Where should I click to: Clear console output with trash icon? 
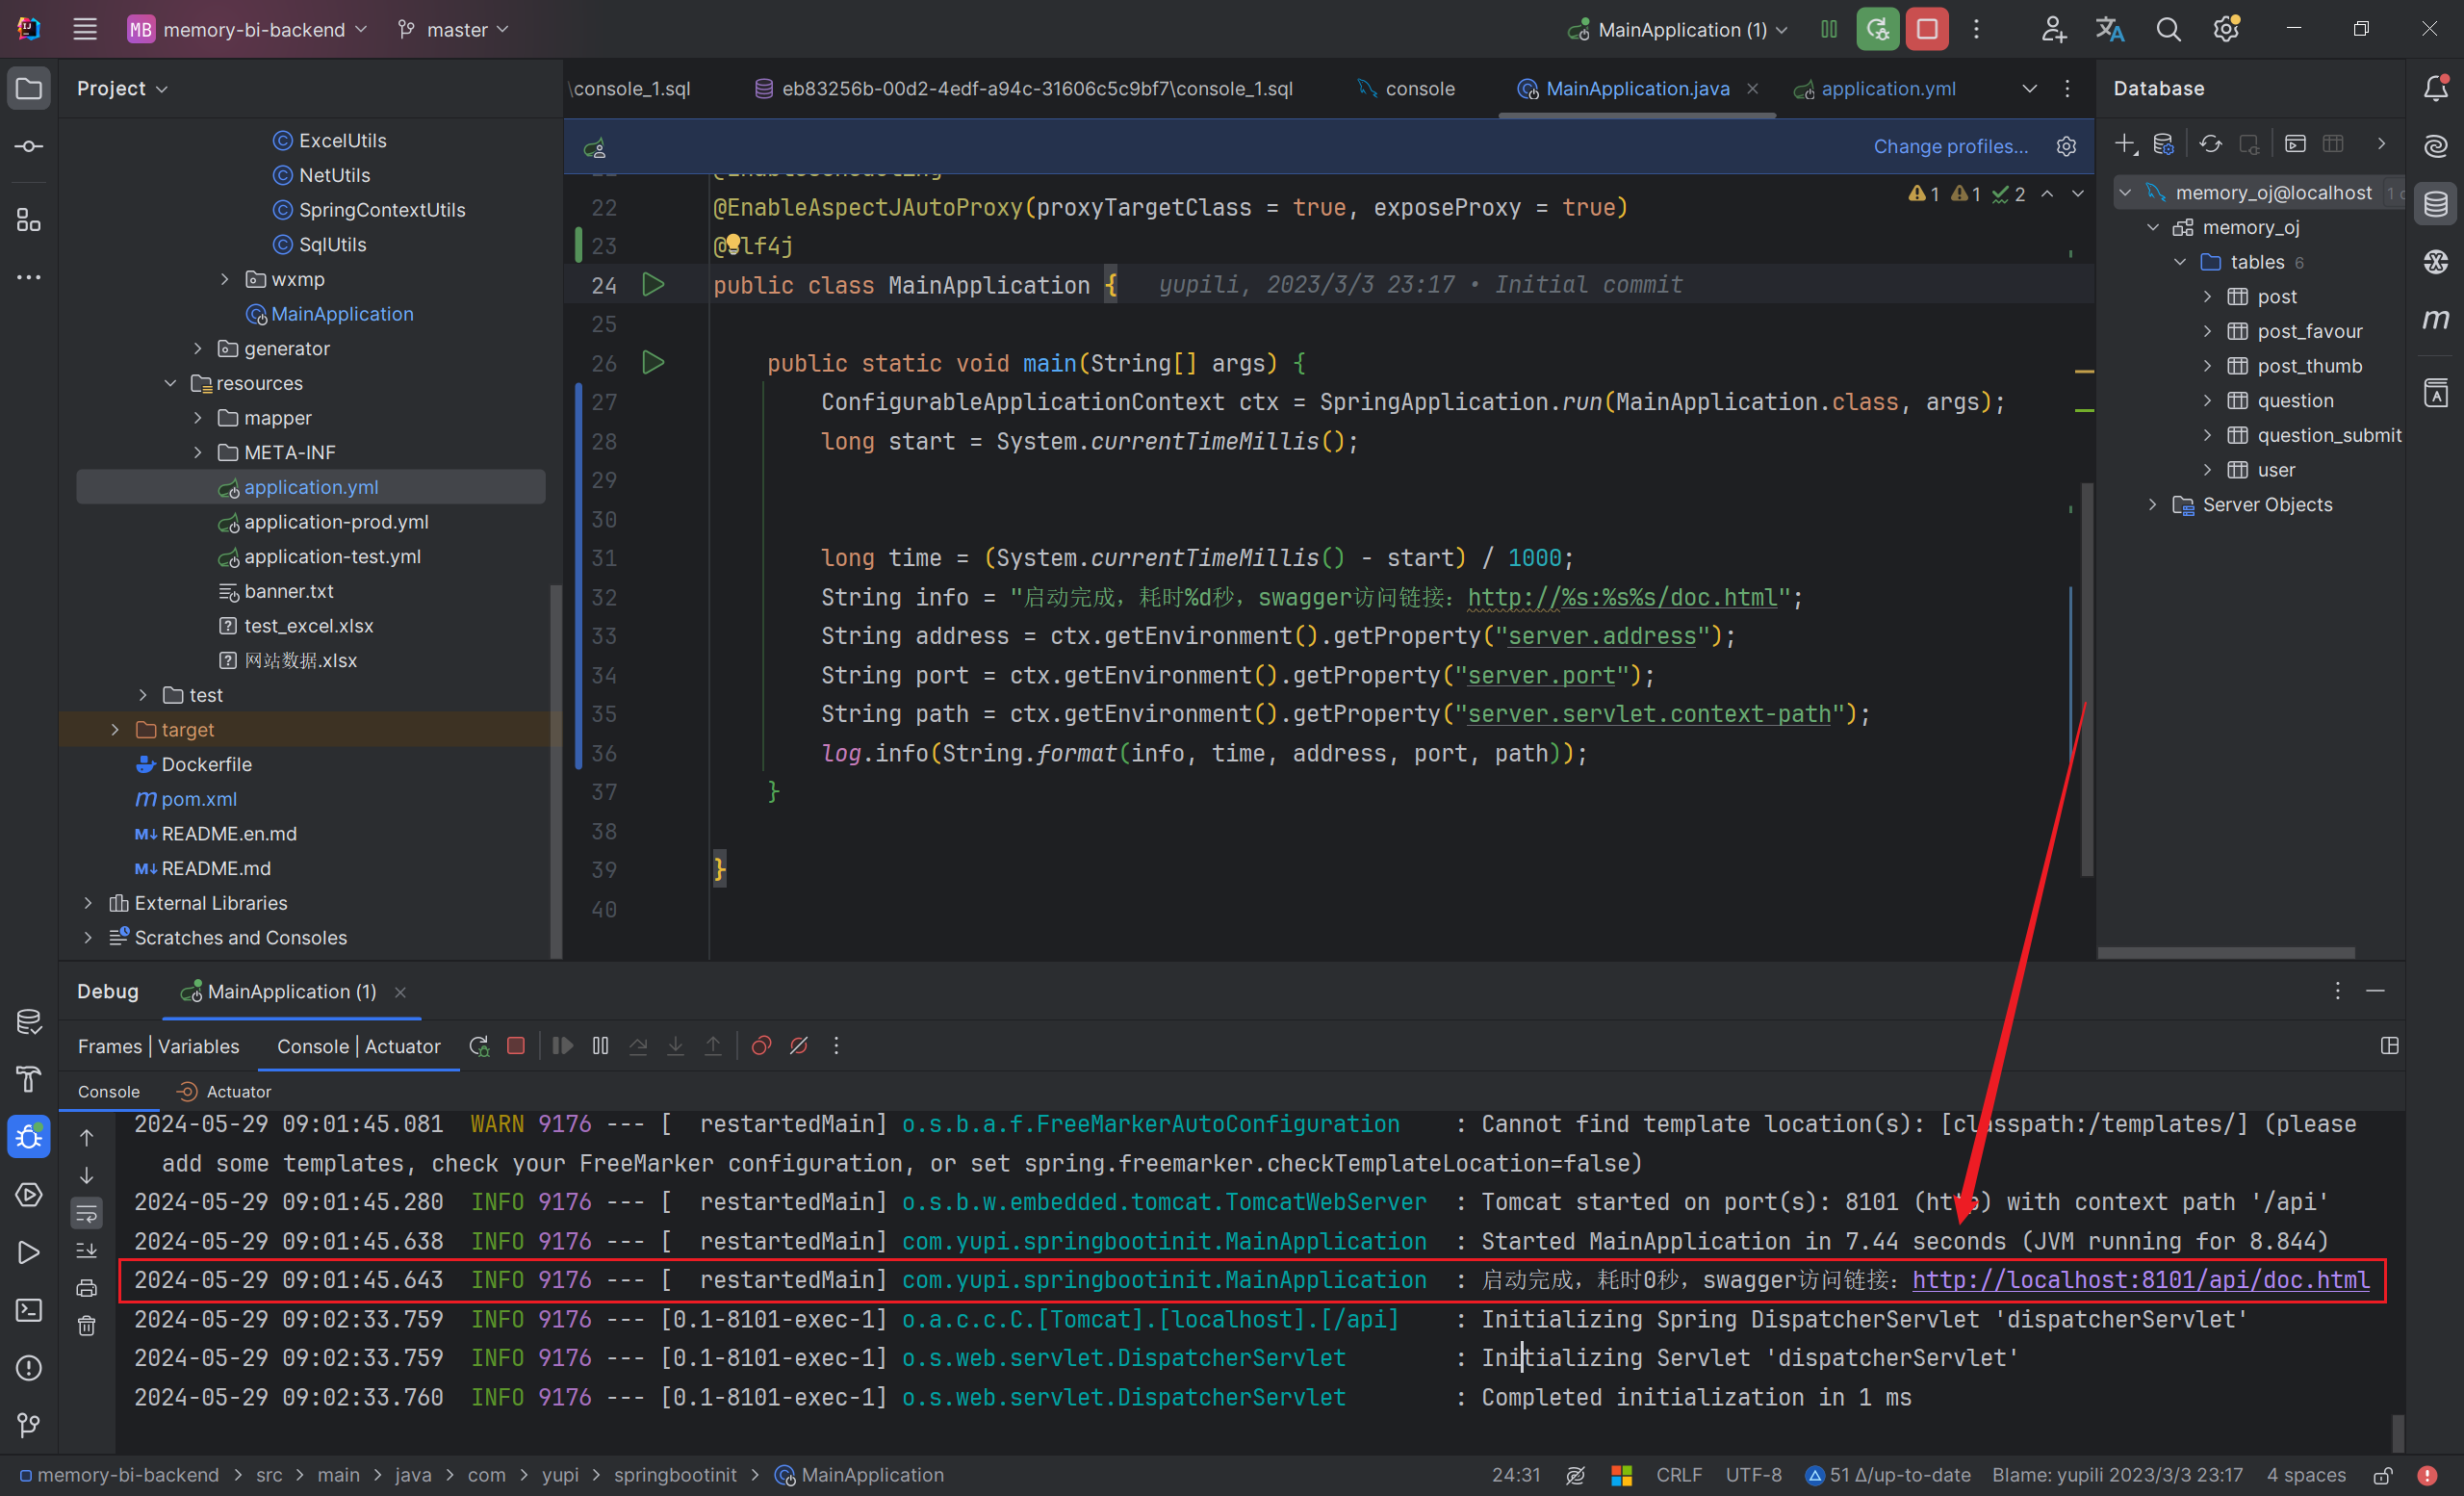click(87, 1326)
